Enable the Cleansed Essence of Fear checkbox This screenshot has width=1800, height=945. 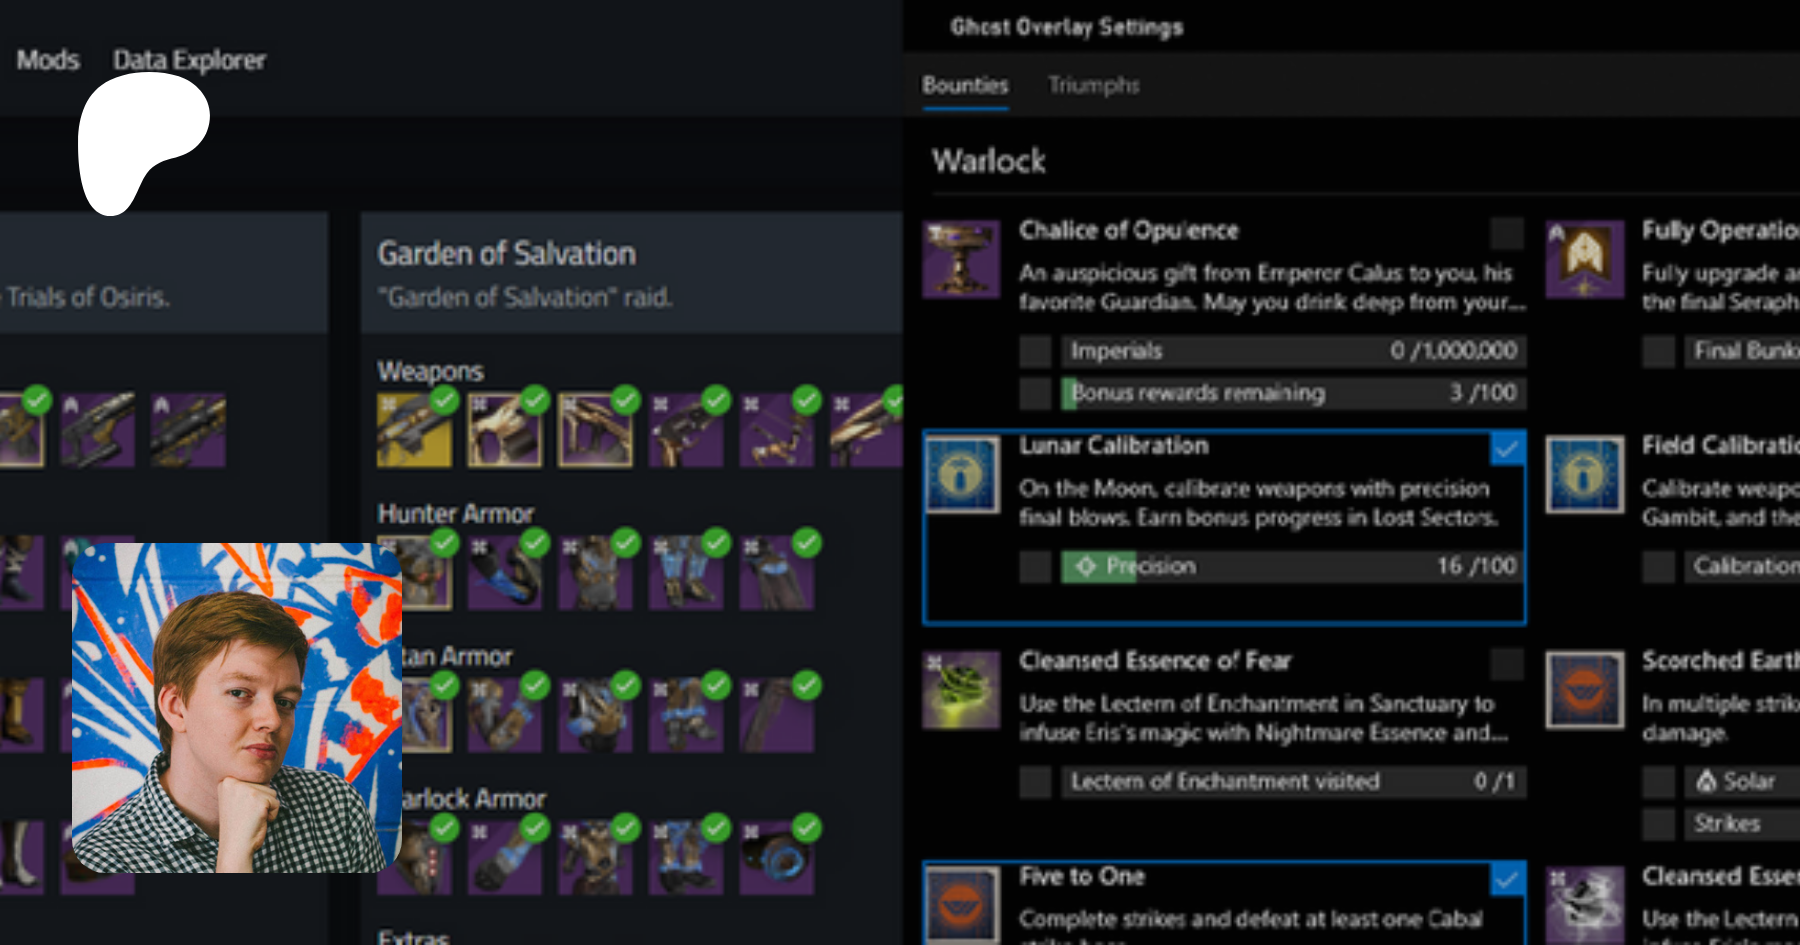[1507, 663]
